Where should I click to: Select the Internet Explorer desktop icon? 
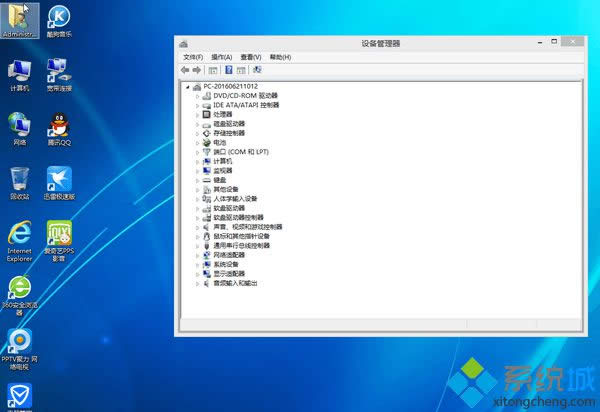point(20,241)
